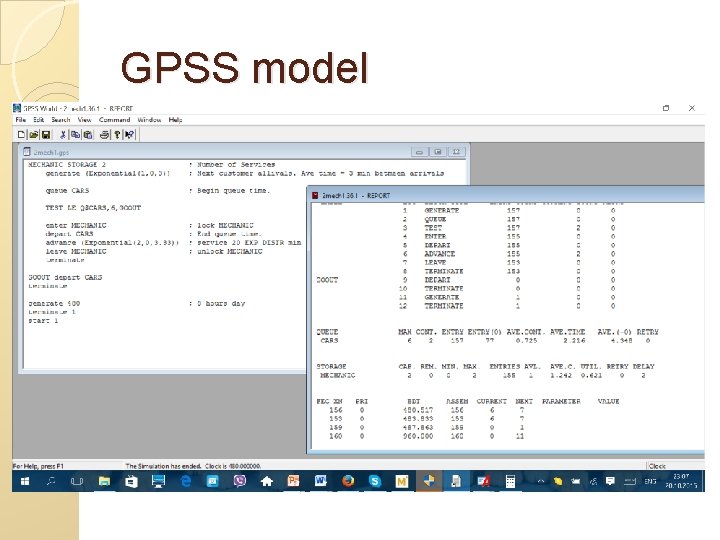Open Word from the taskbar
Screen dimensions: 720x540
pyautogui.click(x=321, y=481)
